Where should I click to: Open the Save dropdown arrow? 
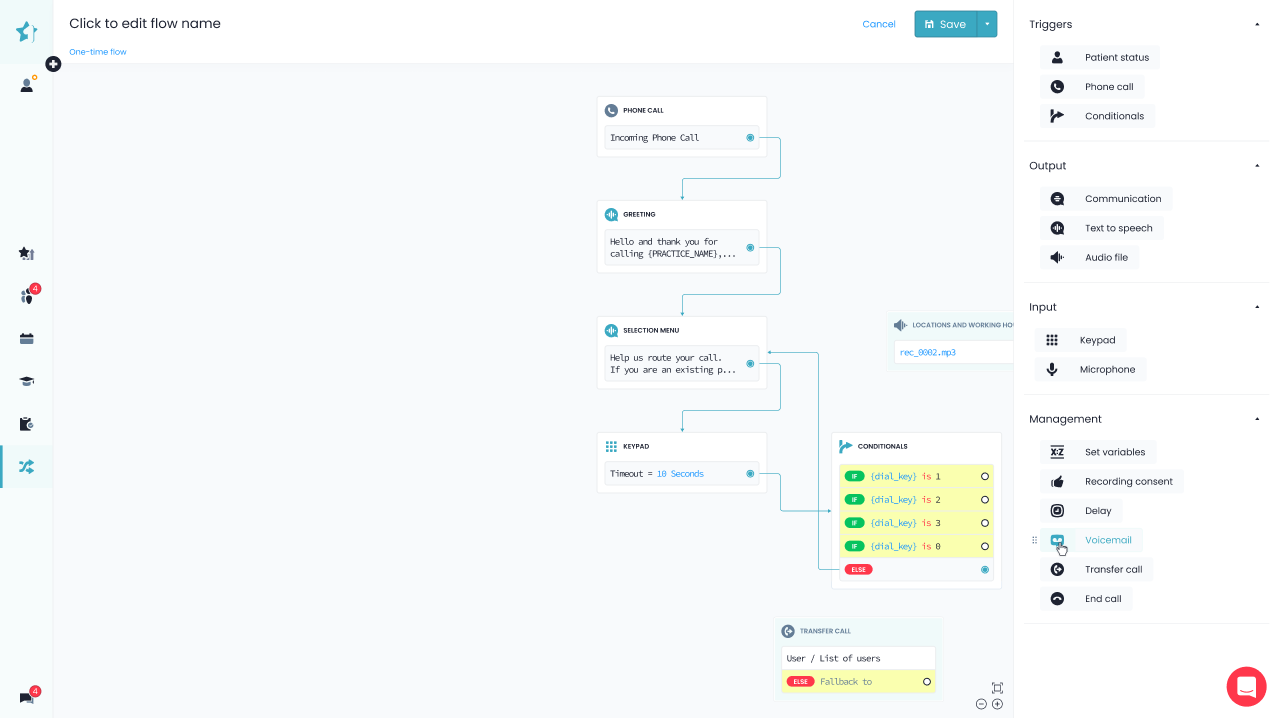(x=987, y=24)
